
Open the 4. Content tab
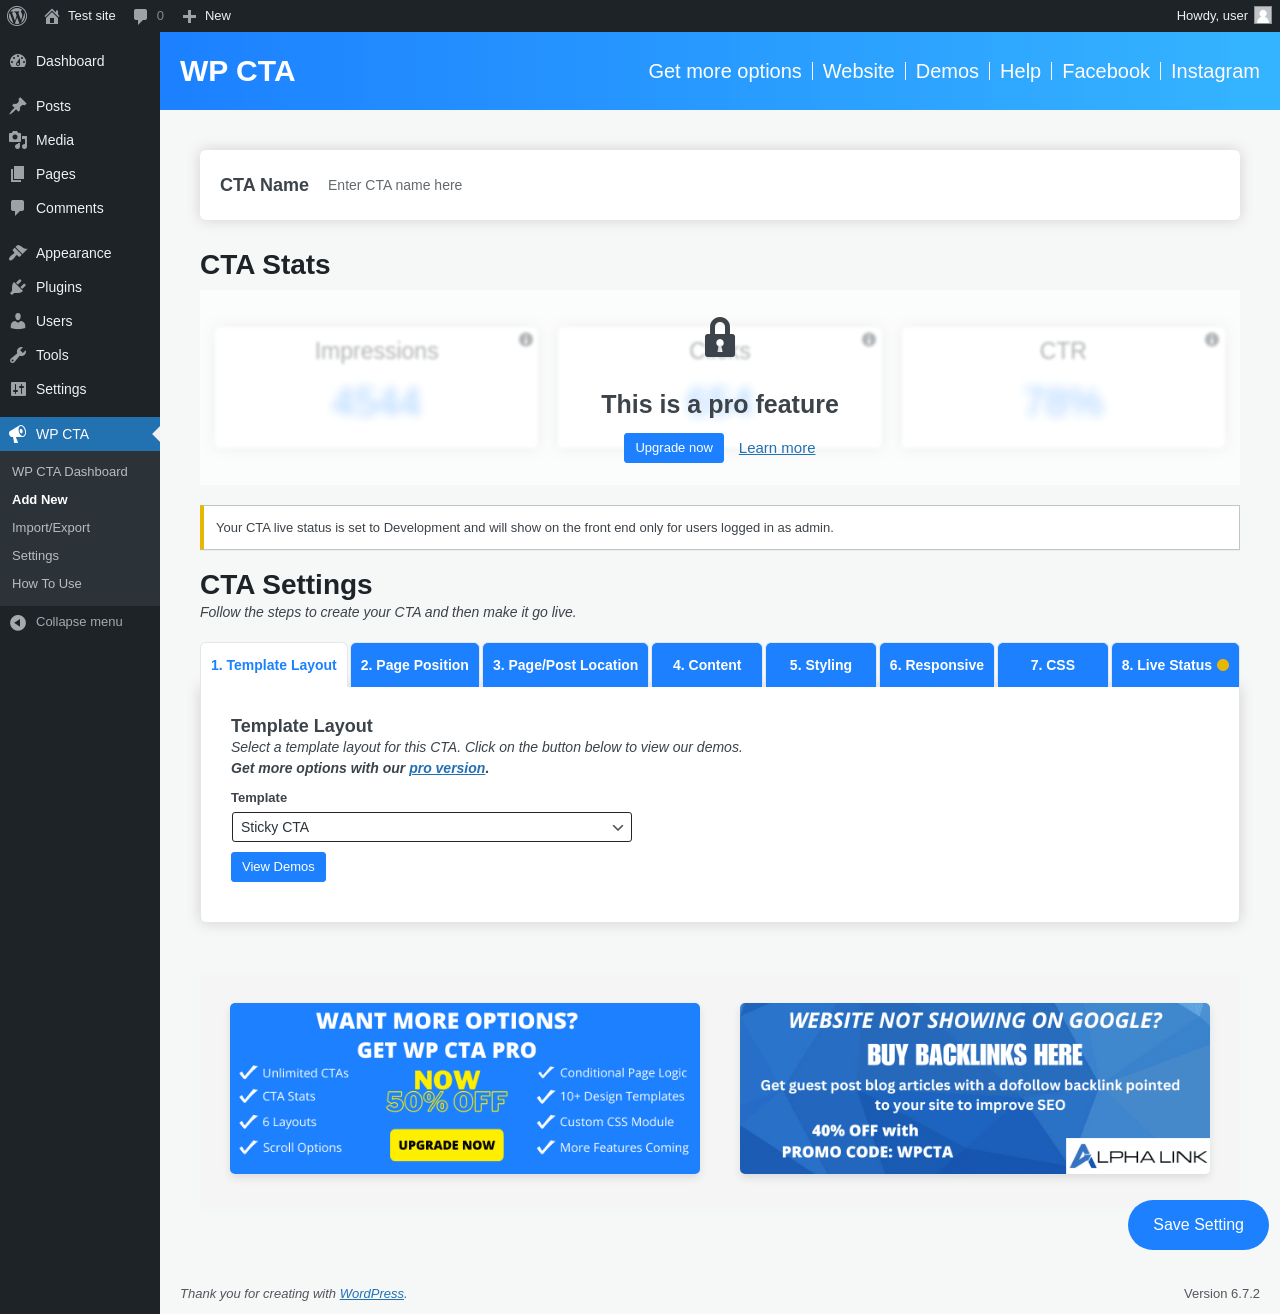coord(707,665)
